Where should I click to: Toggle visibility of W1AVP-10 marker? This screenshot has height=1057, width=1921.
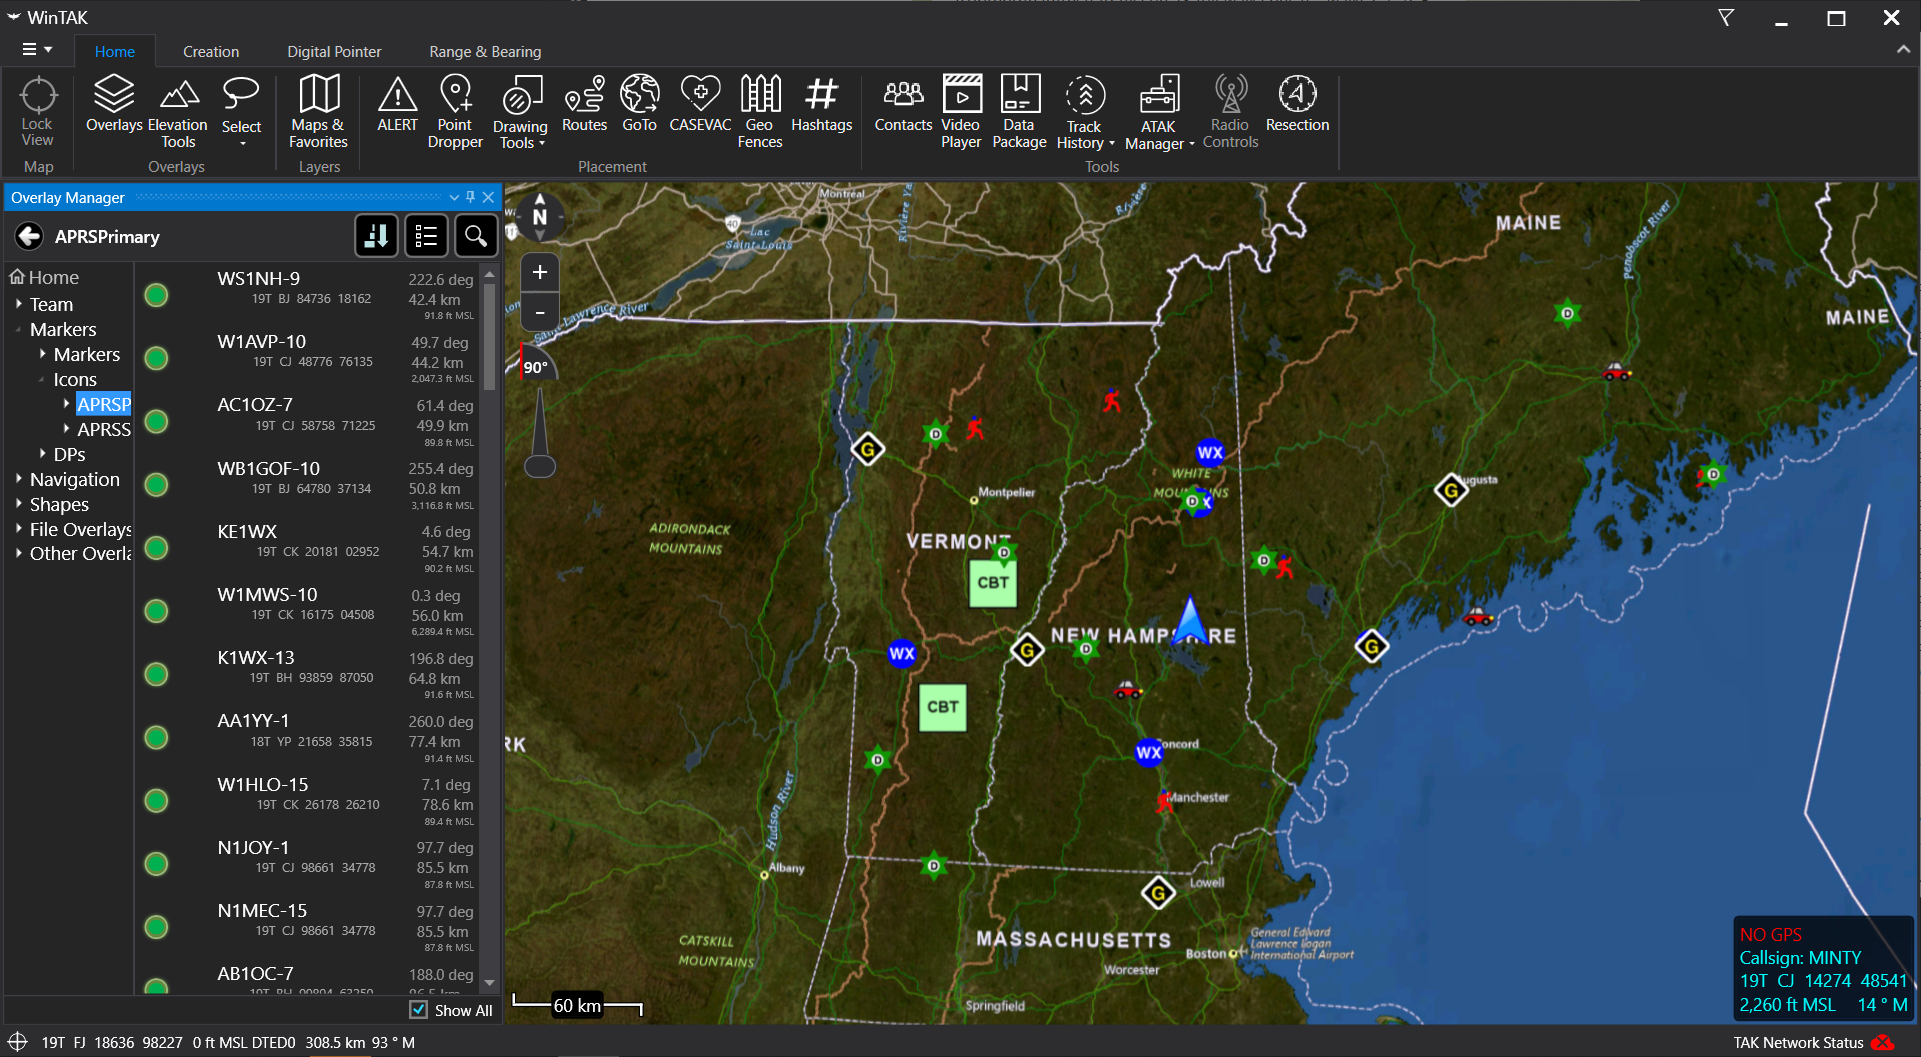tap(156, 358)
